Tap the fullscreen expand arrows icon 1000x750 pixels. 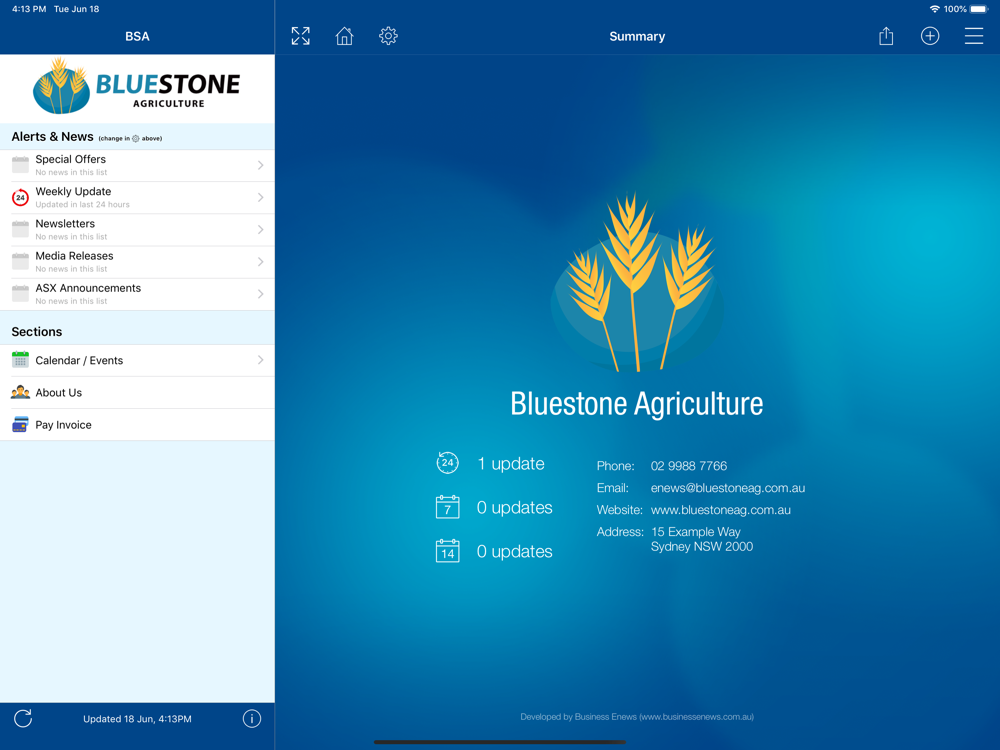coord(300,36)
